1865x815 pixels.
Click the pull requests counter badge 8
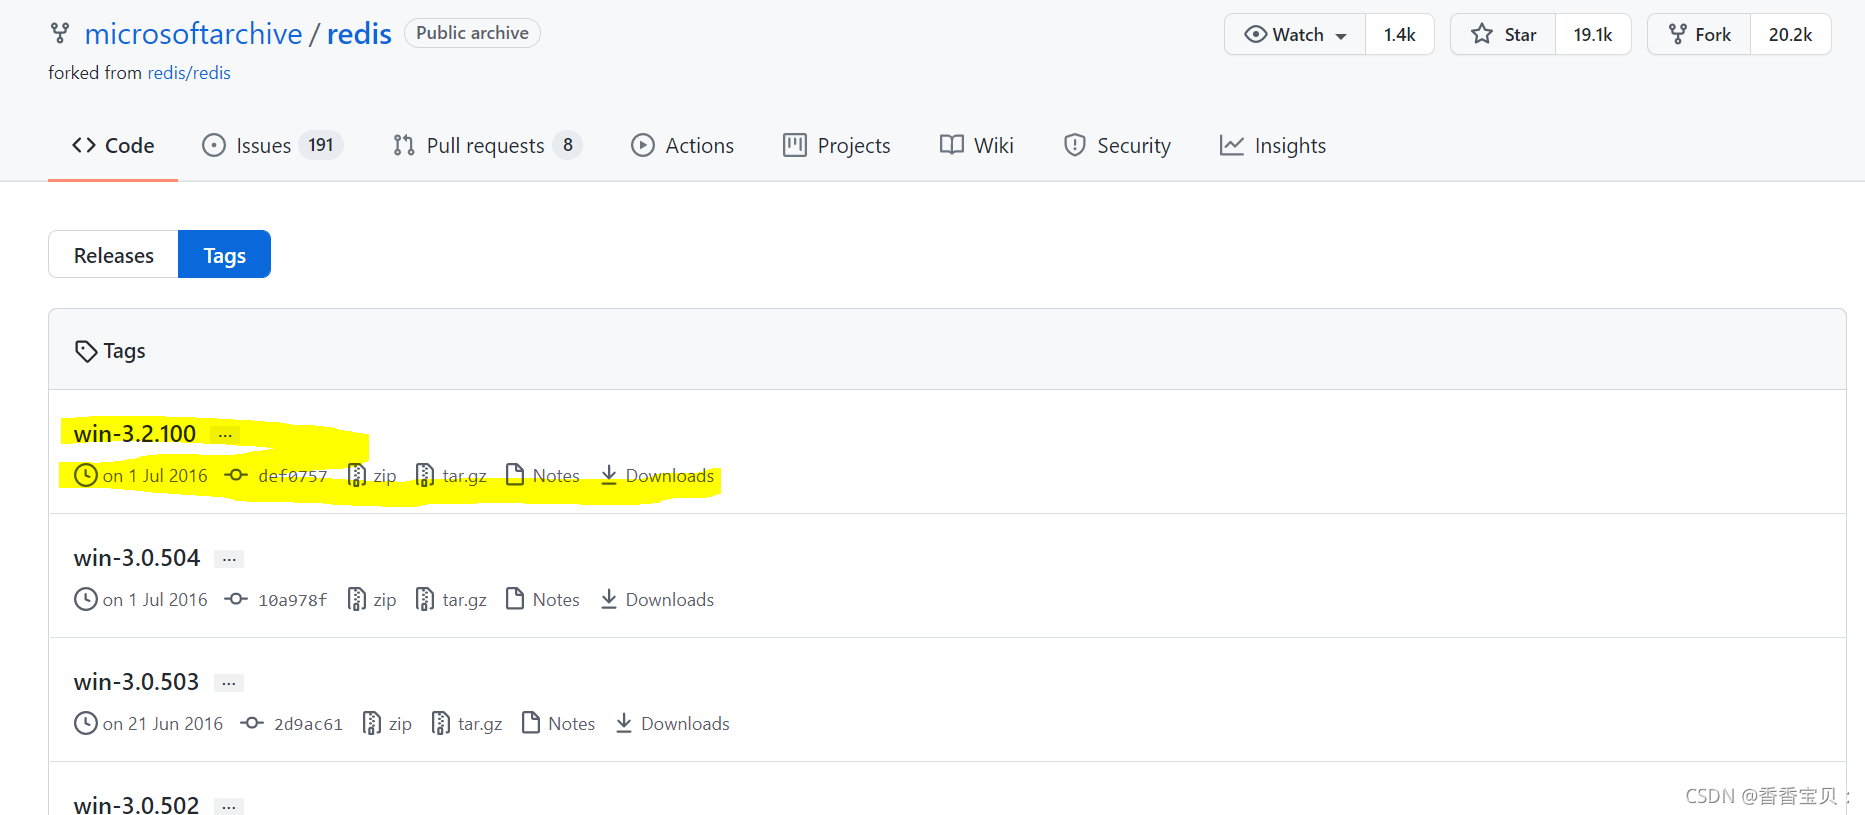point(568,145)
